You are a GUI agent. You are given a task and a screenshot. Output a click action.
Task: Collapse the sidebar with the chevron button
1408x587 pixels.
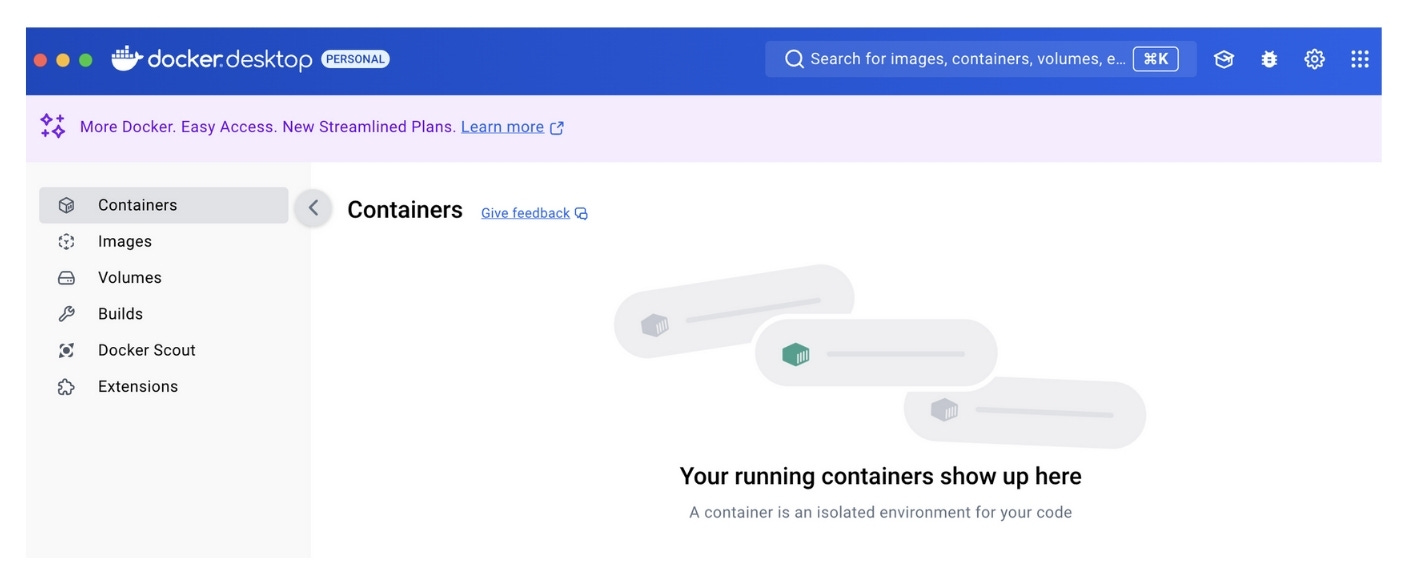pos(313,208)
